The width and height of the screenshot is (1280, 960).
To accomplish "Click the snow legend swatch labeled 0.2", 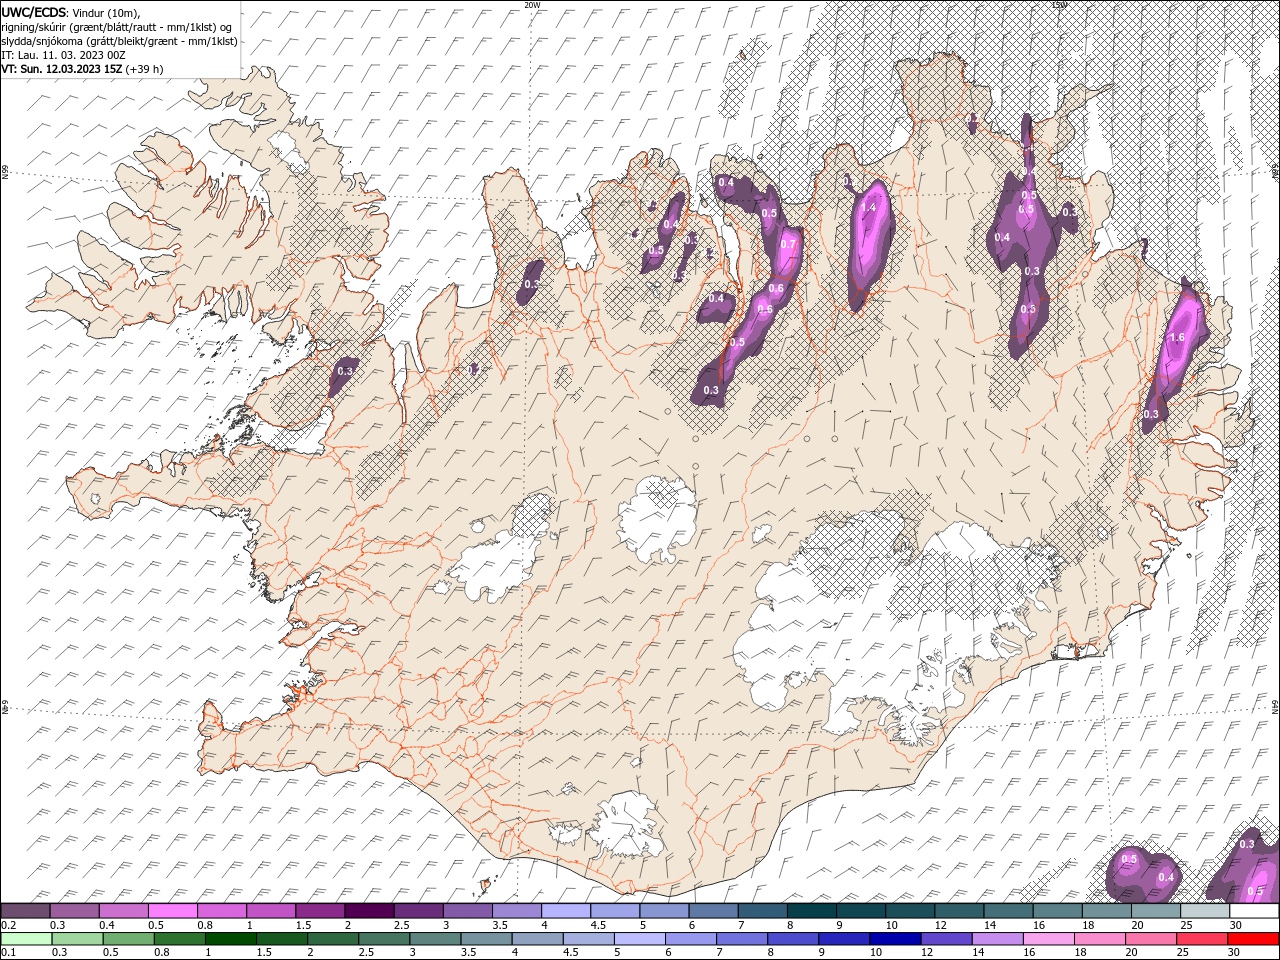I will point(25,911).
